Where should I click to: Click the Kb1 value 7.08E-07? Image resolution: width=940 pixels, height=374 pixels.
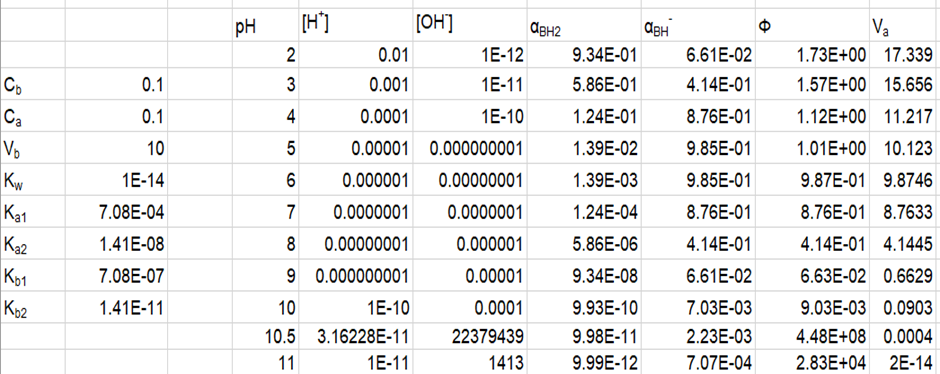click(116, 276)
